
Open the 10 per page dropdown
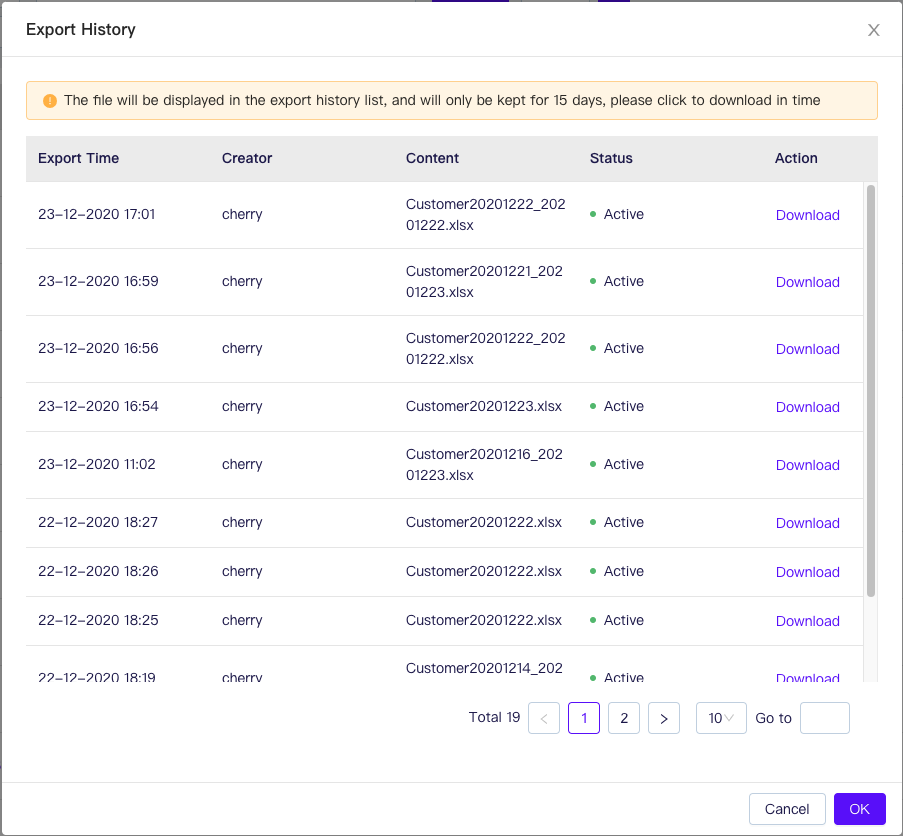click(721, 718)
